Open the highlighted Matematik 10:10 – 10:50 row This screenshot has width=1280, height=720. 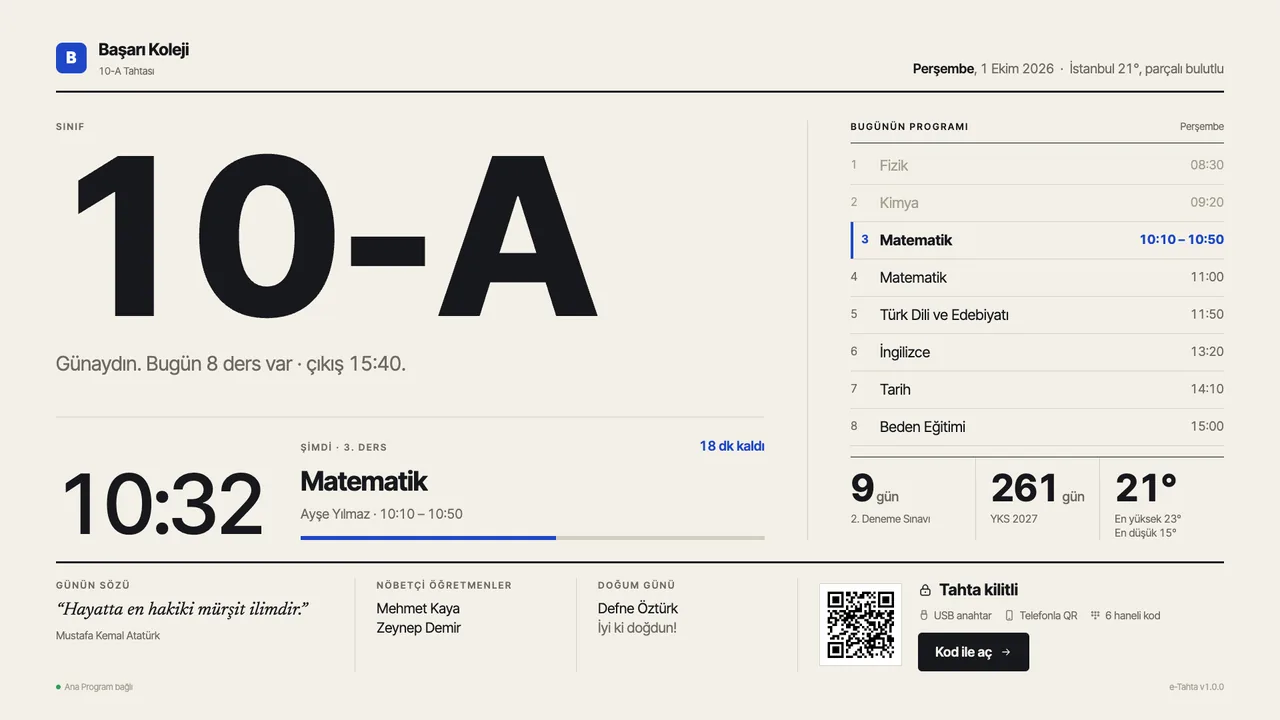point(1037,240)
